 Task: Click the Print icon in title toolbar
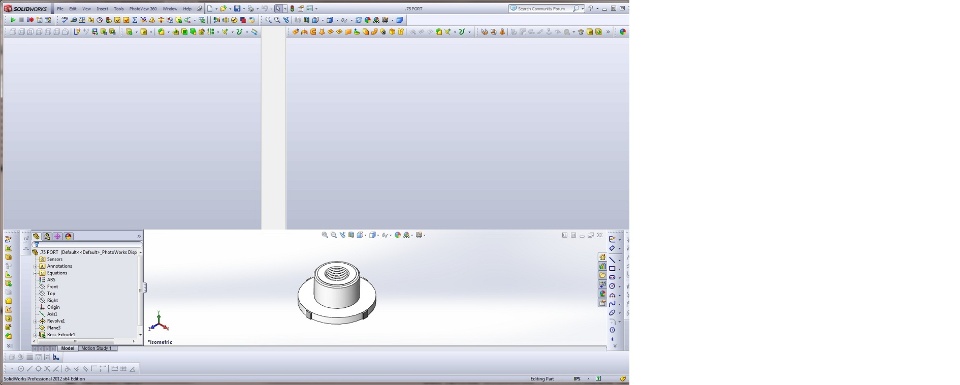pos(250,9)
